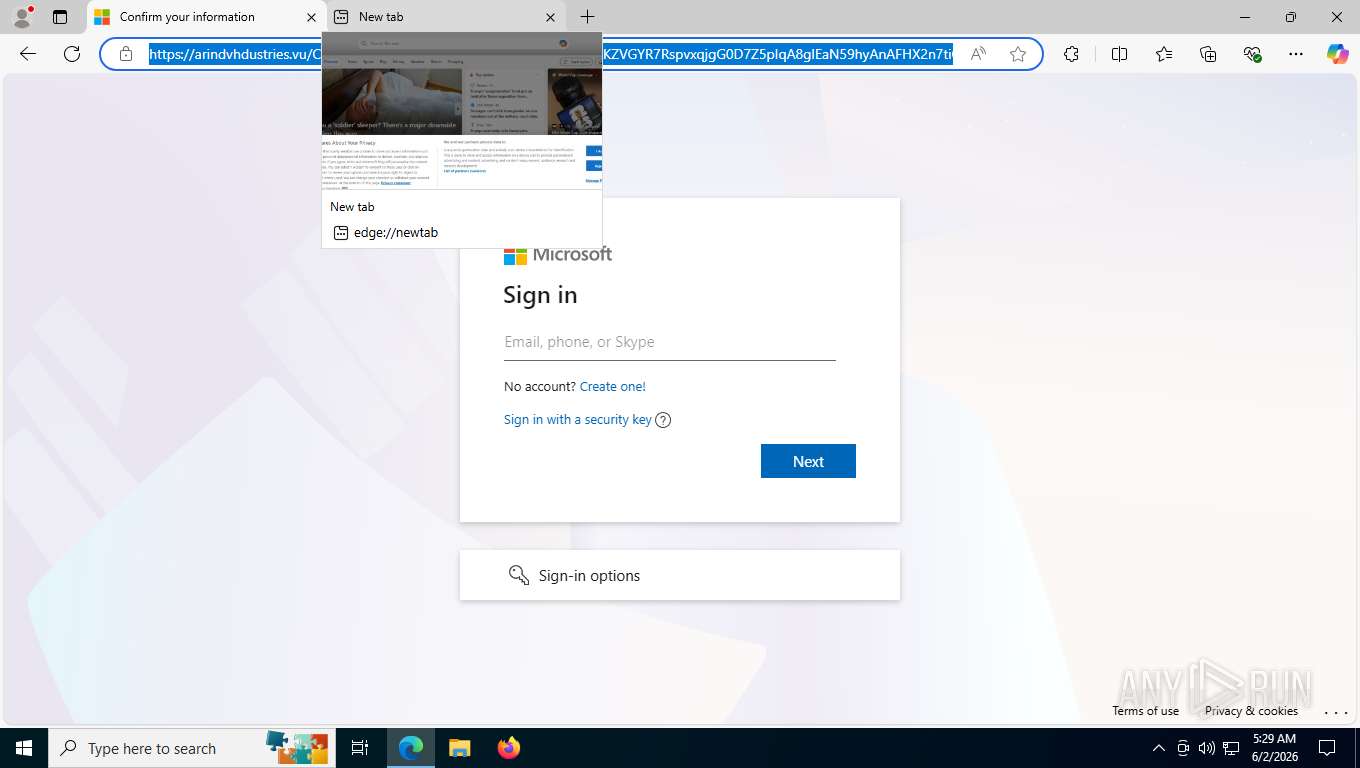This screenshot has height=768, width=1360.
Task: Open Browser essentials
Action: pyautogui.click(x=1252, y=54)
